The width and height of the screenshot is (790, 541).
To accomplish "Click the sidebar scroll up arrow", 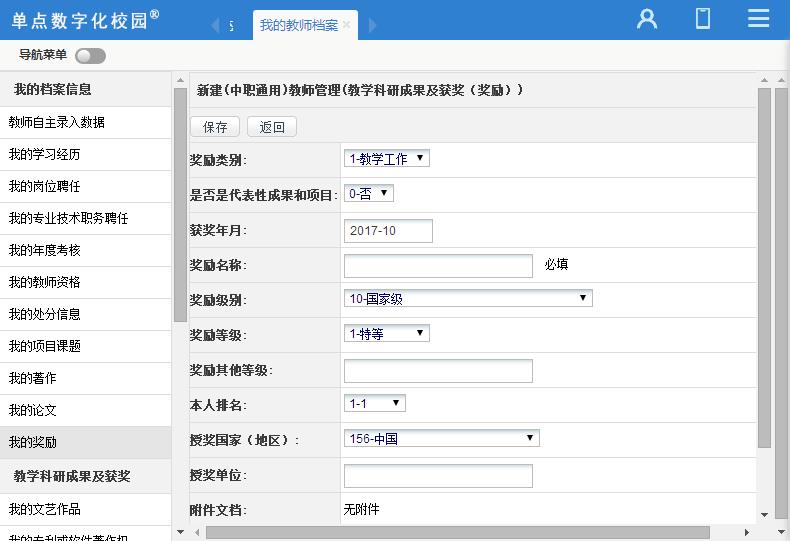I will tap(180, 80).
